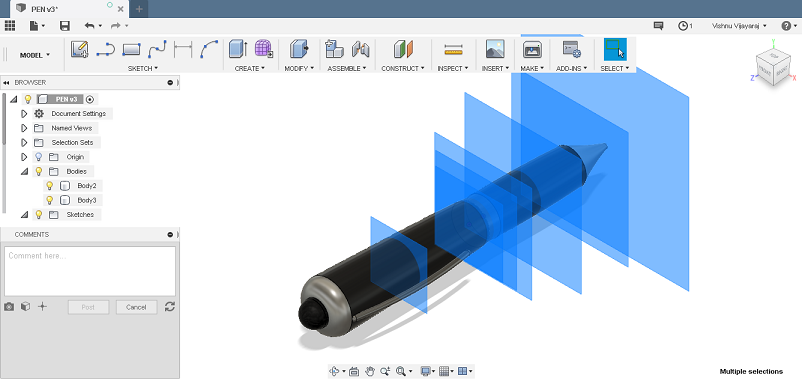This screenshot has height=381, width=802.
Task: Open Display Settings in navigation bar
Action: [427, 372]
